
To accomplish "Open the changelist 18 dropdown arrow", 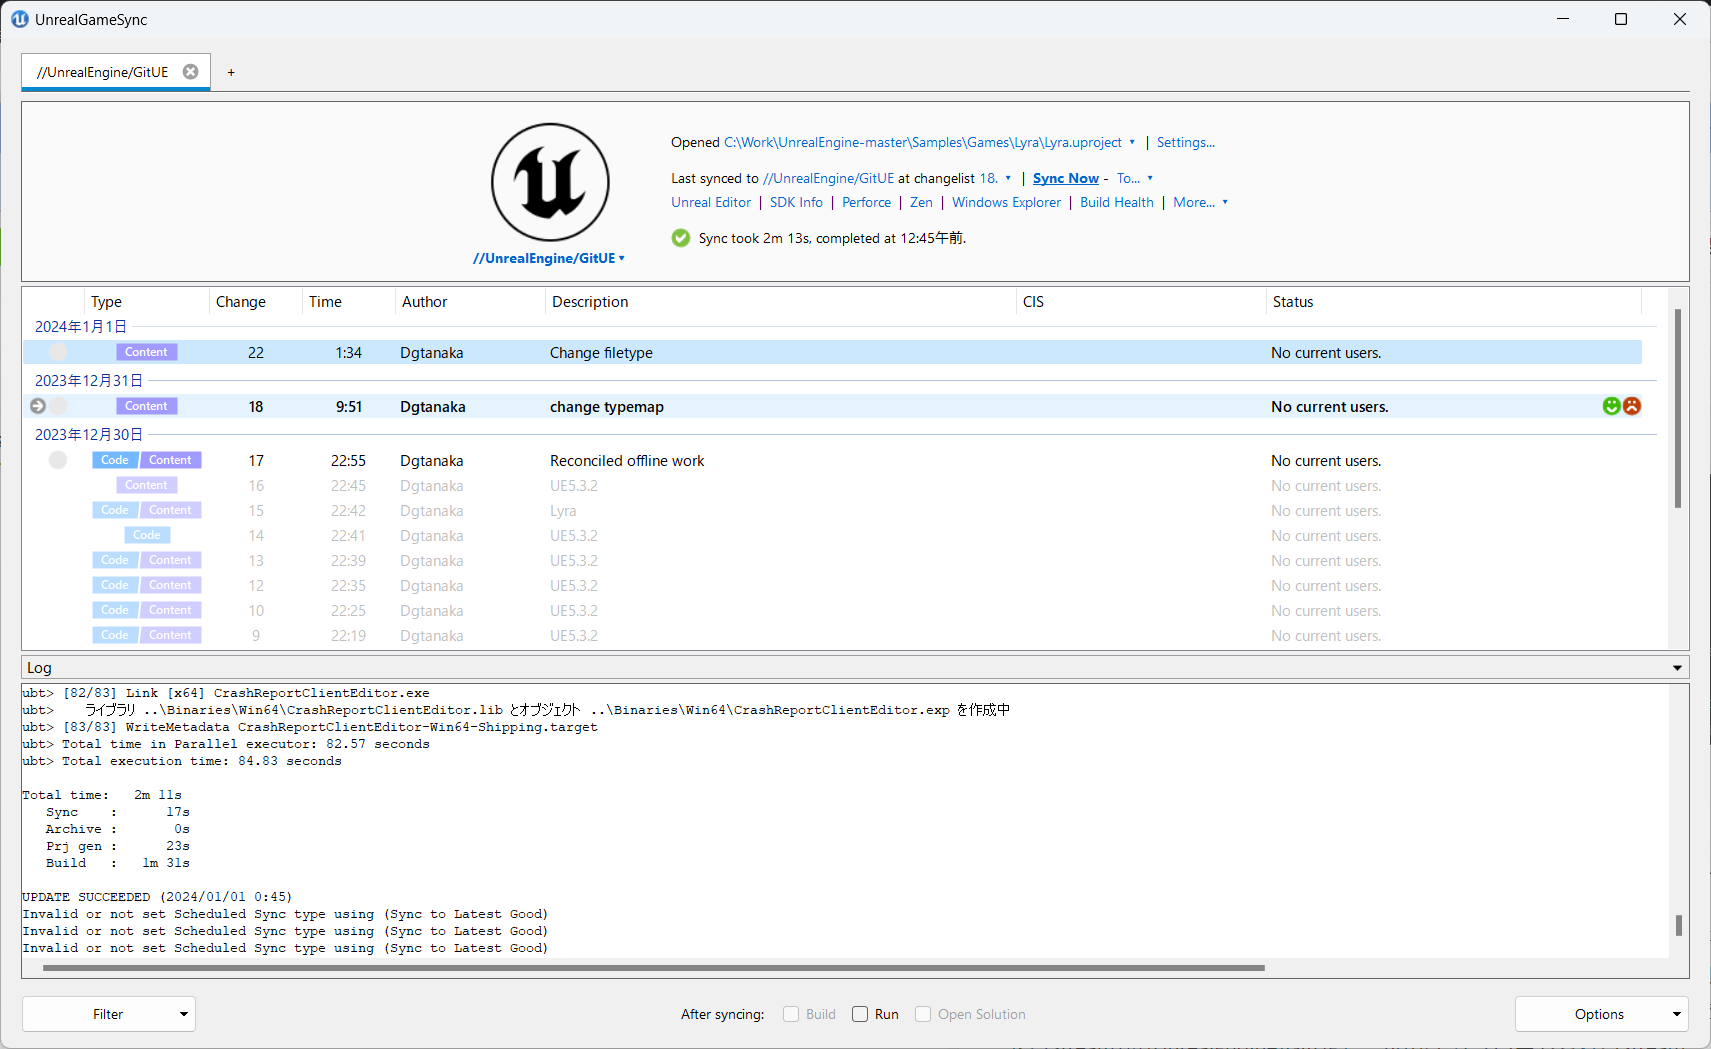I will pos(1008,178).
